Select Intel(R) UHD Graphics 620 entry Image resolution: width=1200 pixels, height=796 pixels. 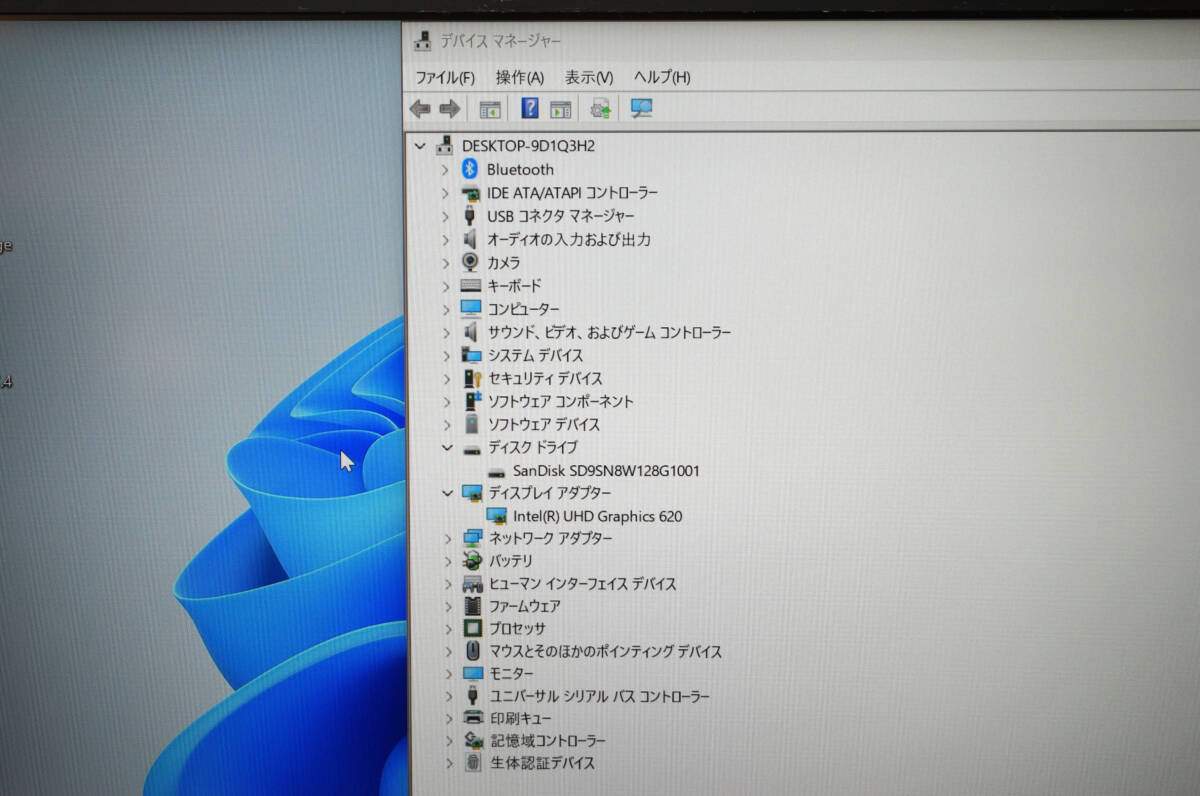click(x=598, y=516)
